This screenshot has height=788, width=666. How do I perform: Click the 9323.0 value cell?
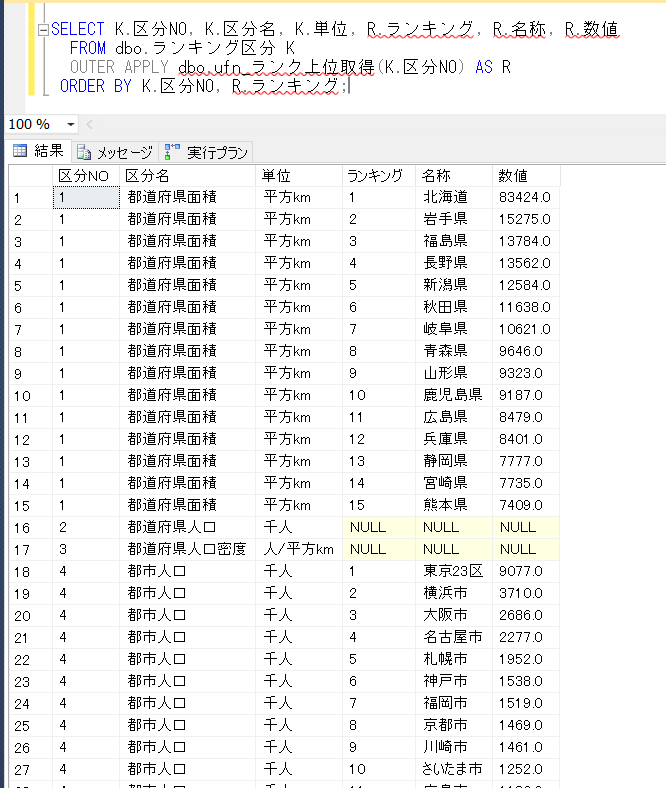pyautogui.click(x=526, y=373)
